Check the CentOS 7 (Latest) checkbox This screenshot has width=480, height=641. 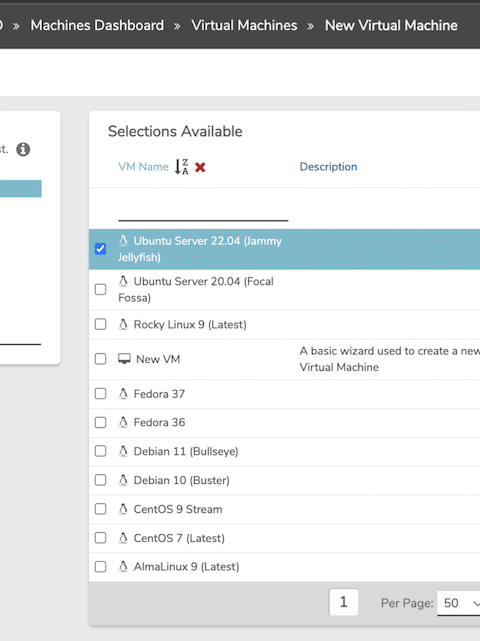(100, 538)
